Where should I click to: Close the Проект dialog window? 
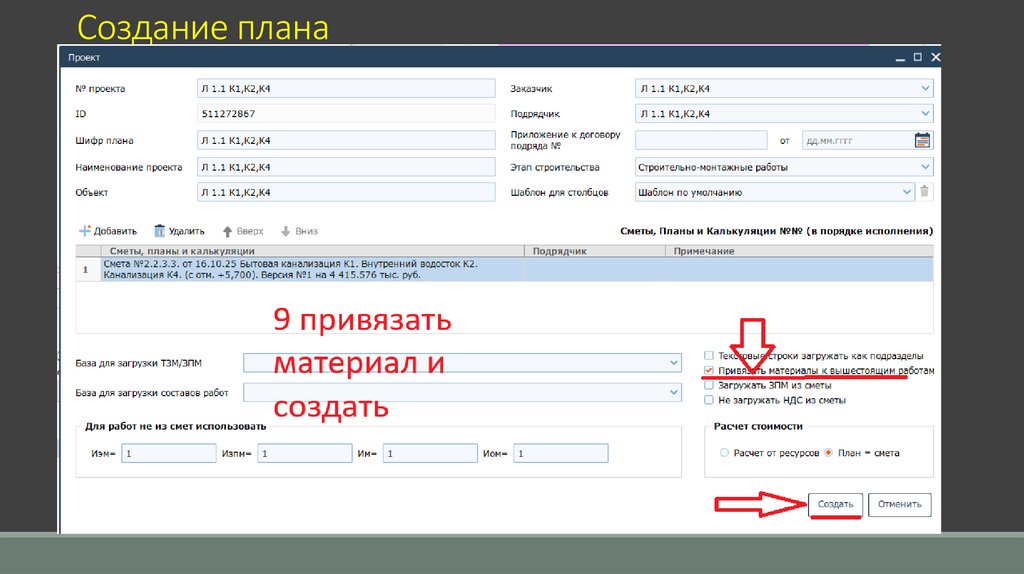[x=935, y=57]
